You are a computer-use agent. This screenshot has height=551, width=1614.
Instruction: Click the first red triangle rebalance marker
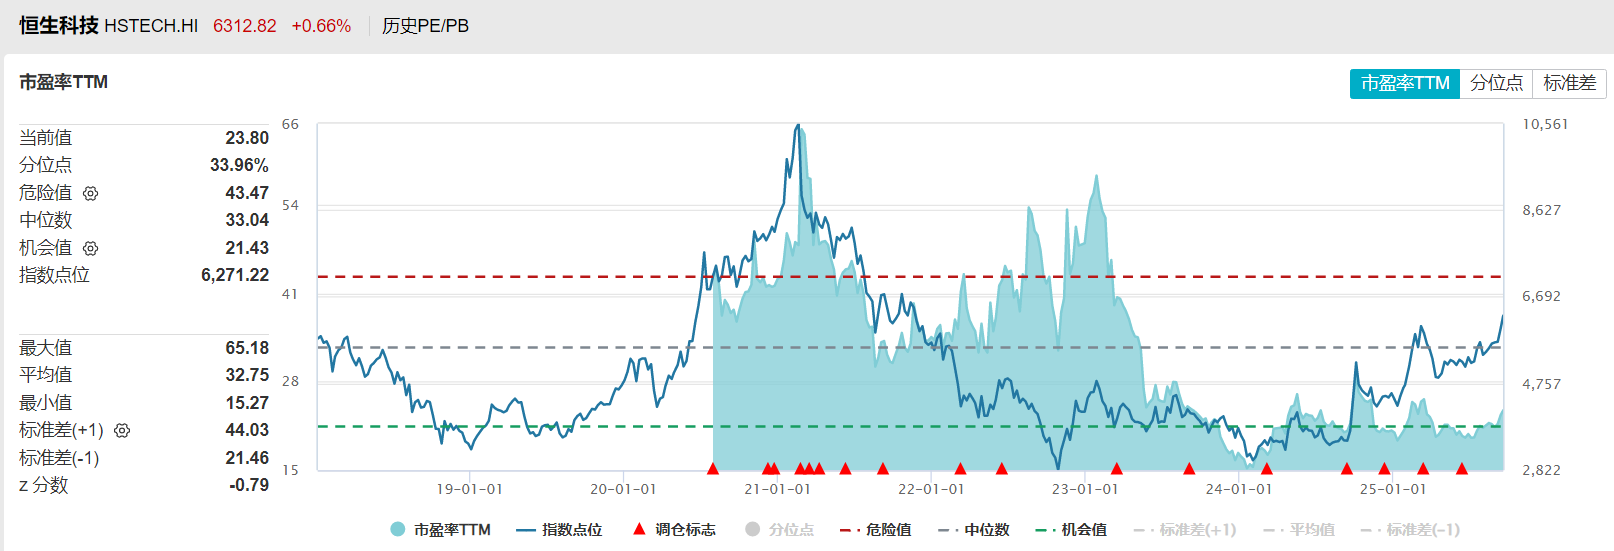pyautogui.click(x=713, y=468)
